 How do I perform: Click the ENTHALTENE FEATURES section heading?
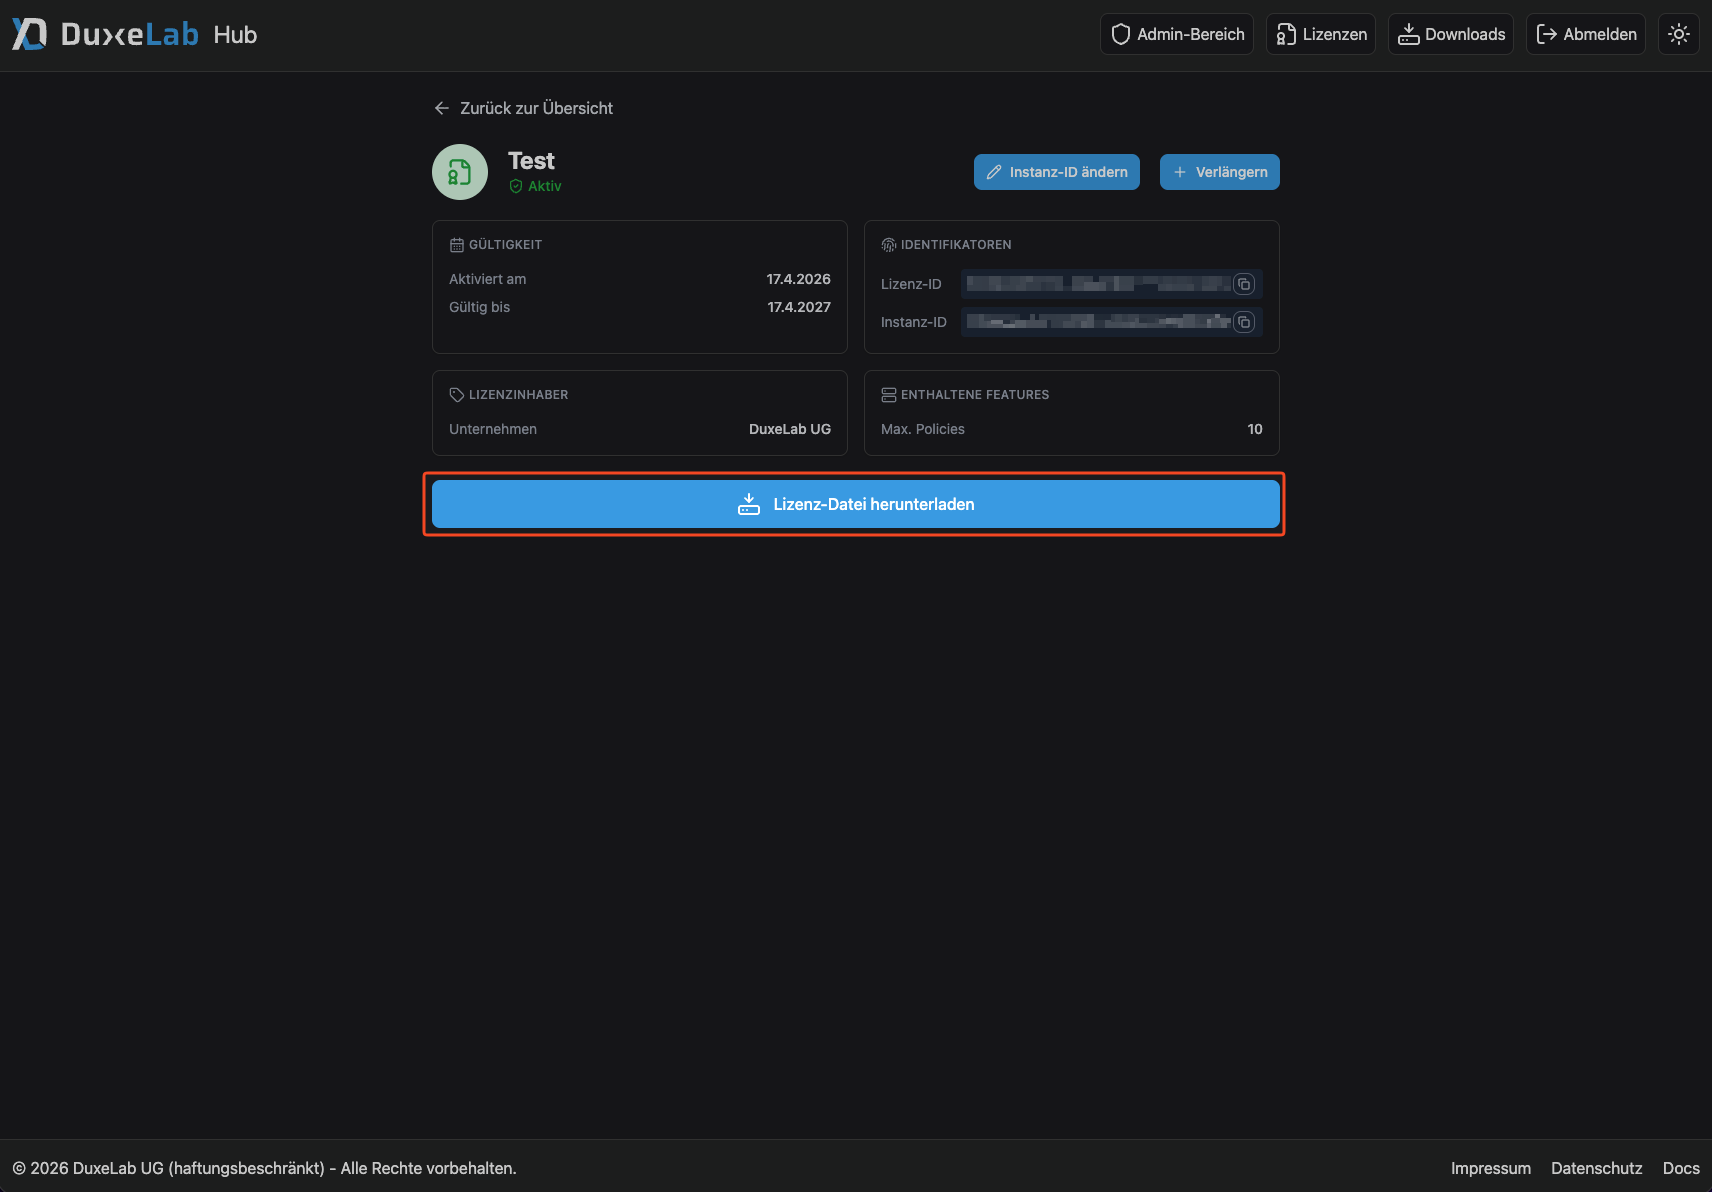965,395
